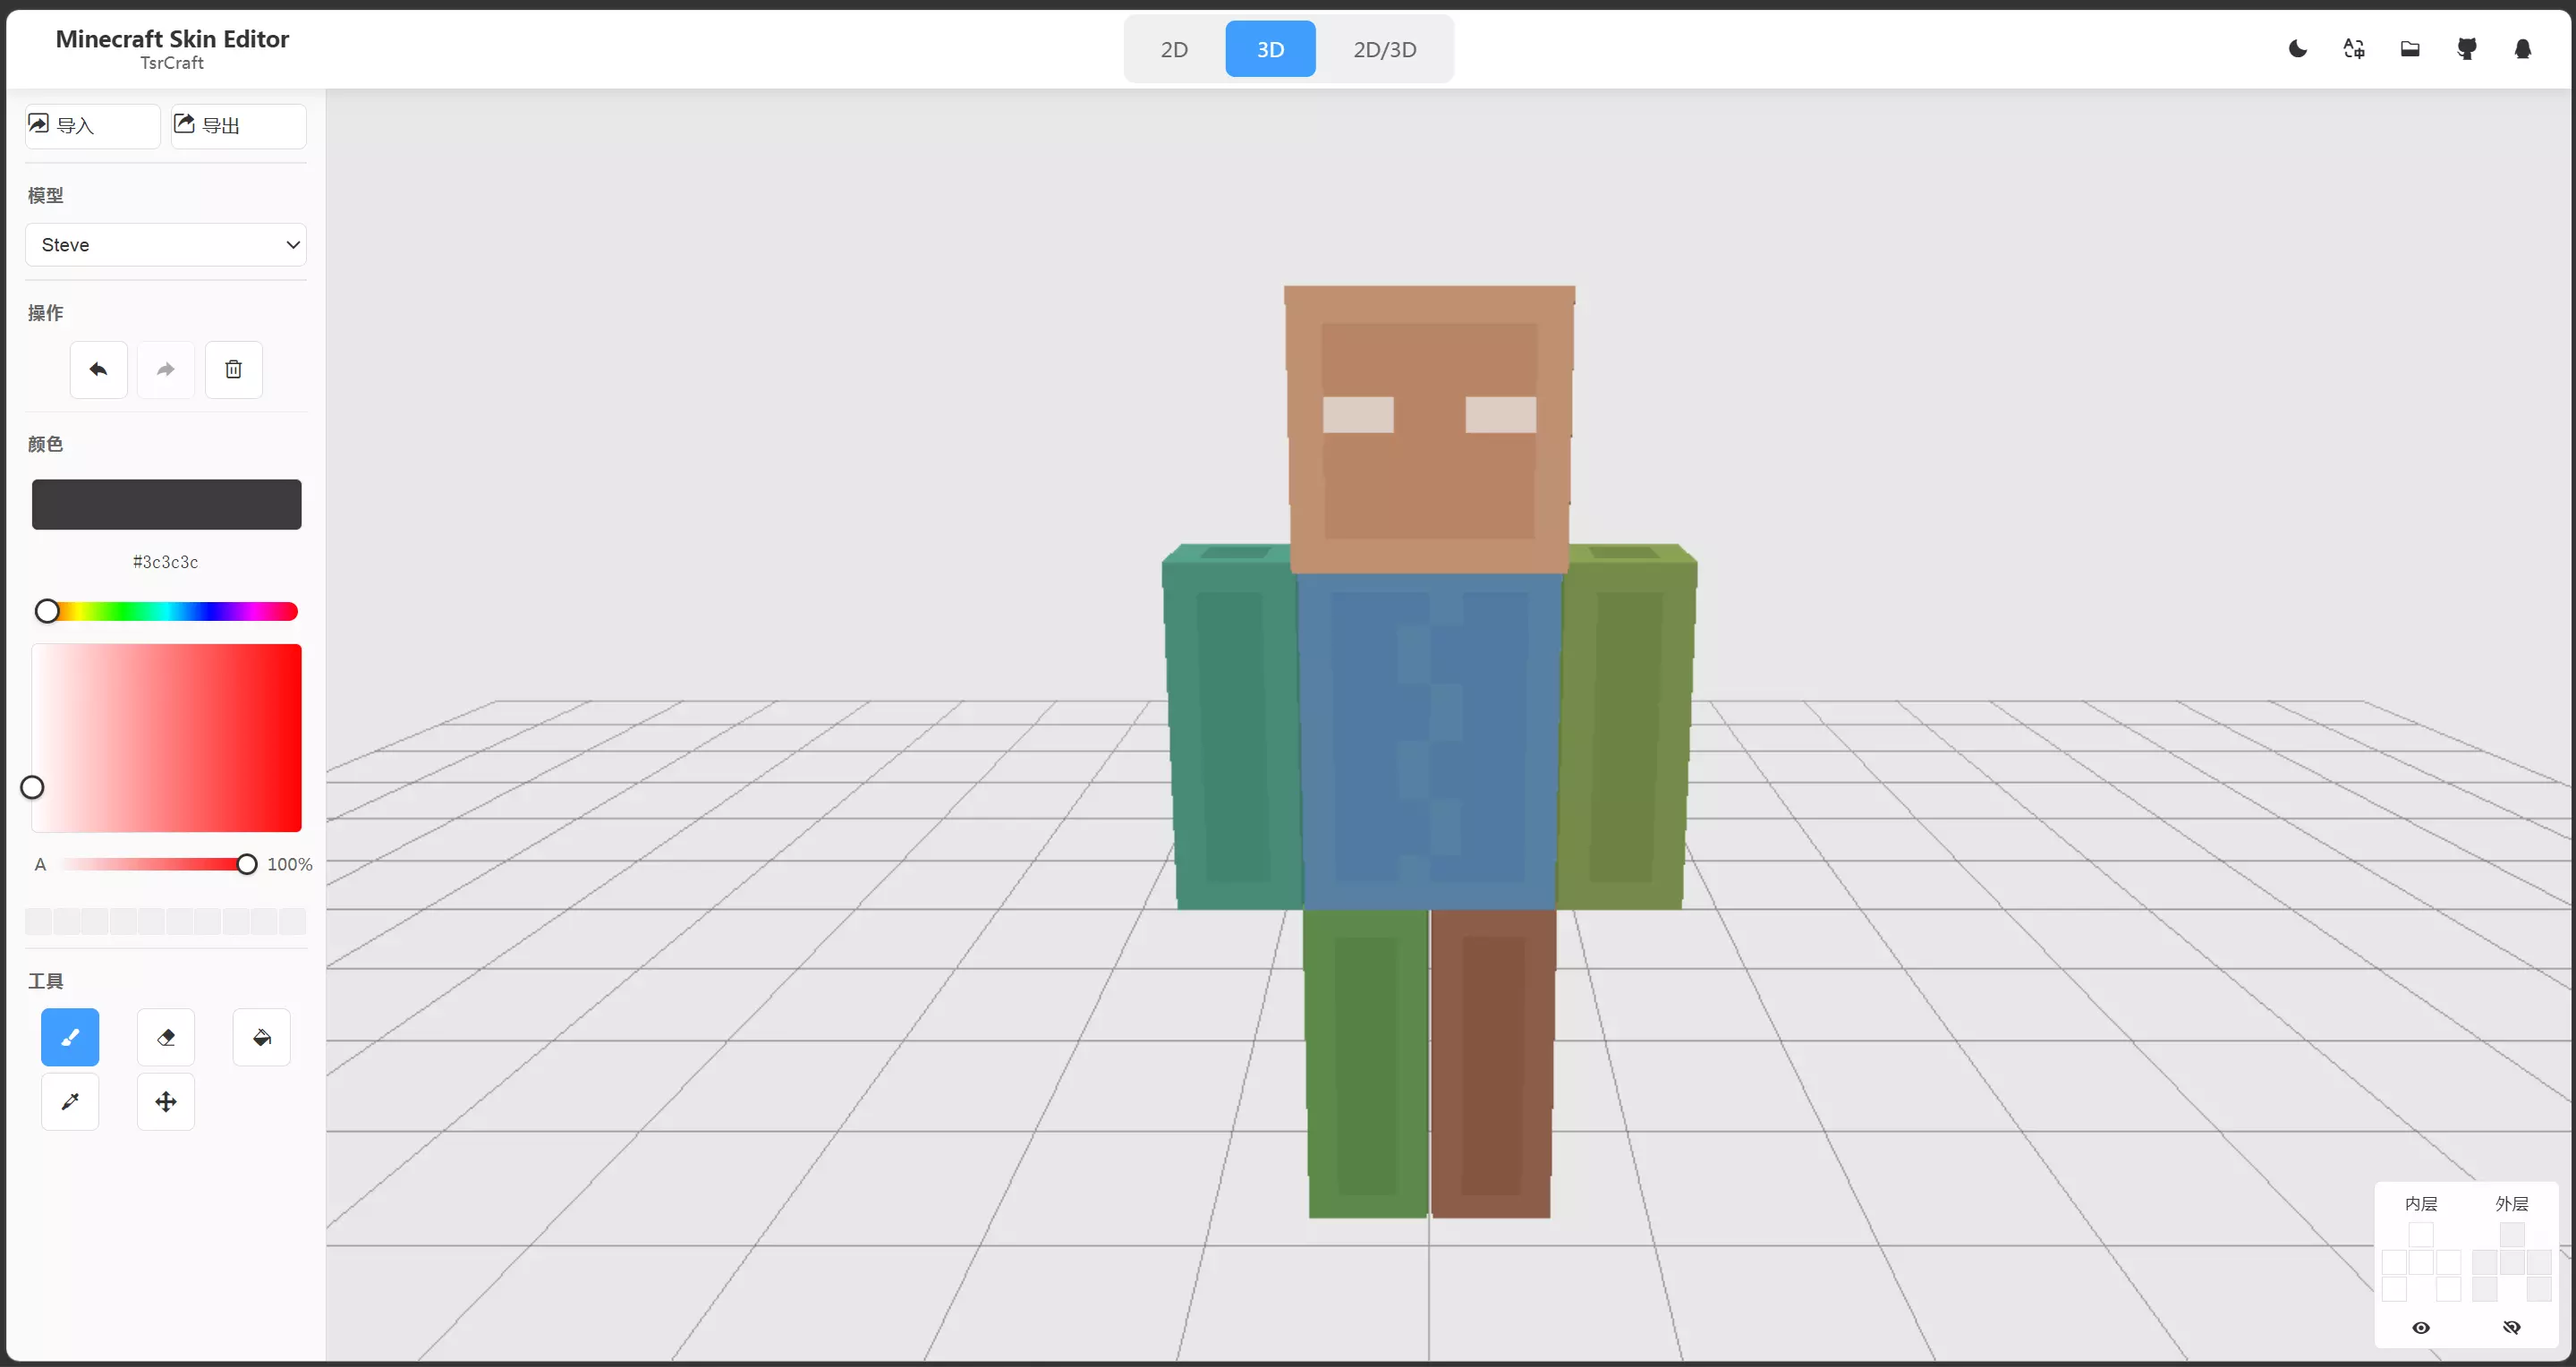The width and height of the screenshot is (2576, 1367).
Task: Toggle bottom-right leg square under 外层
Action: tap(2539, 1289)
